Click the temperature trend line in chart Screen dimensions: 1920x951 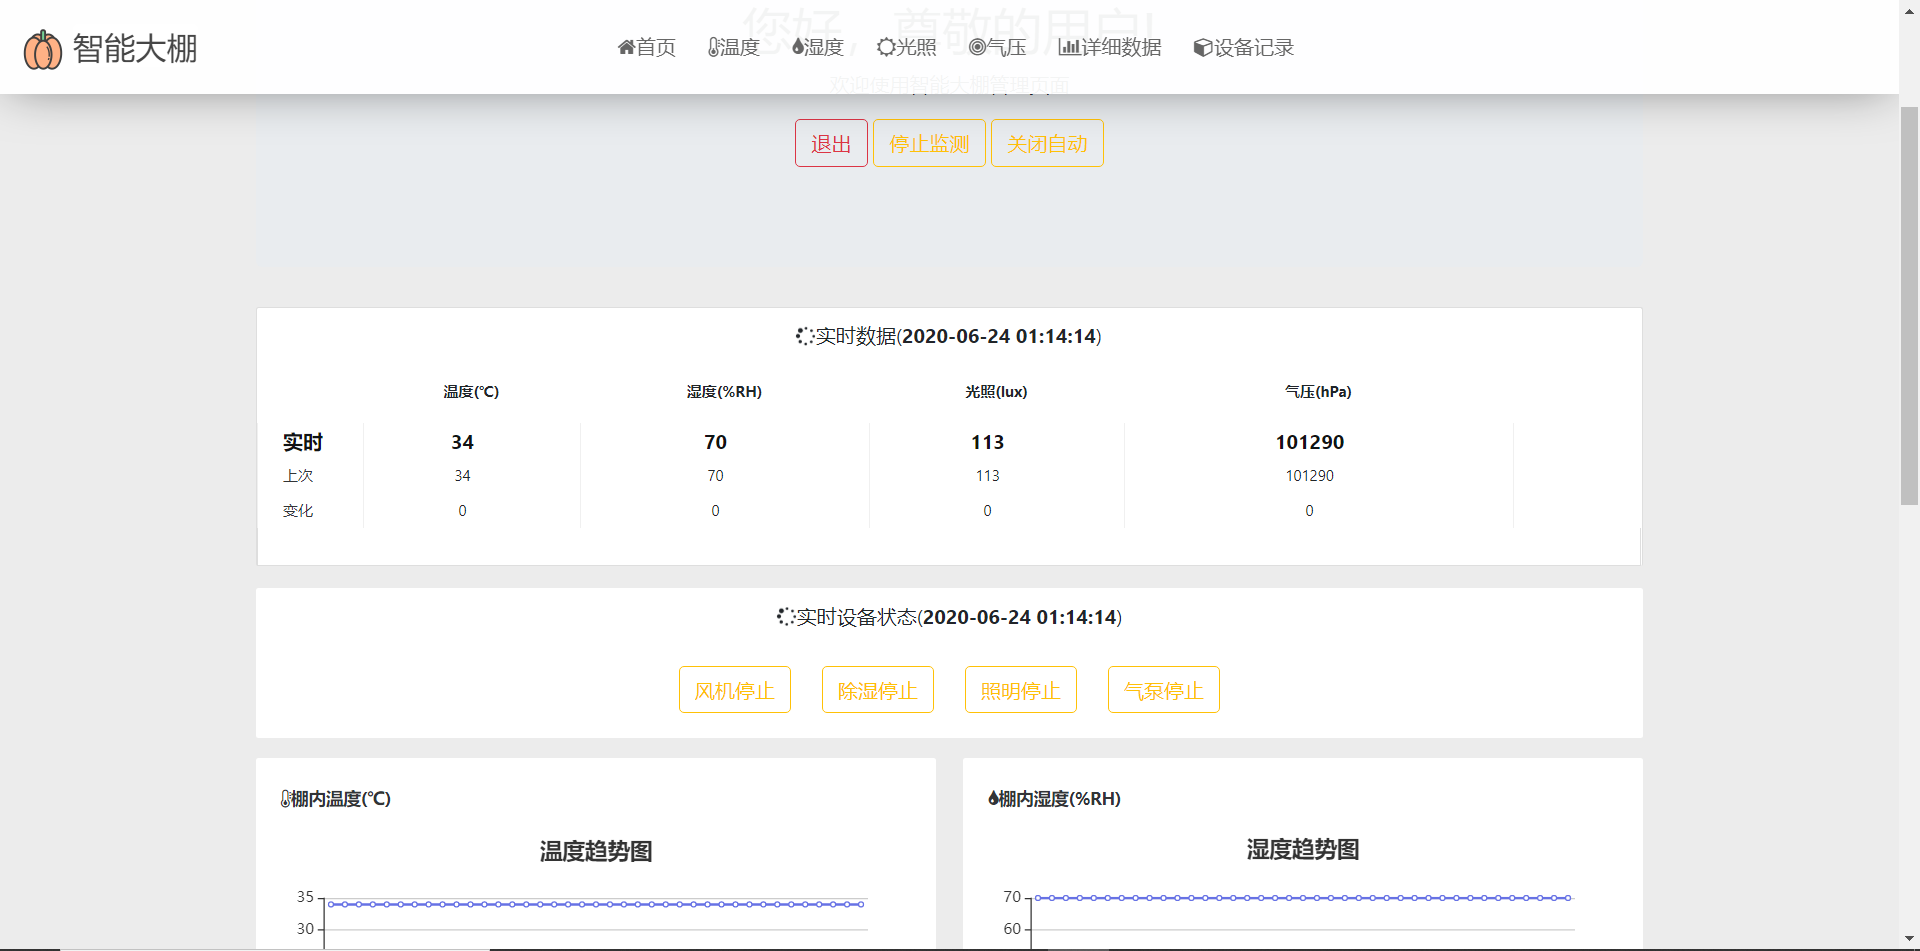tap(596, 904)
